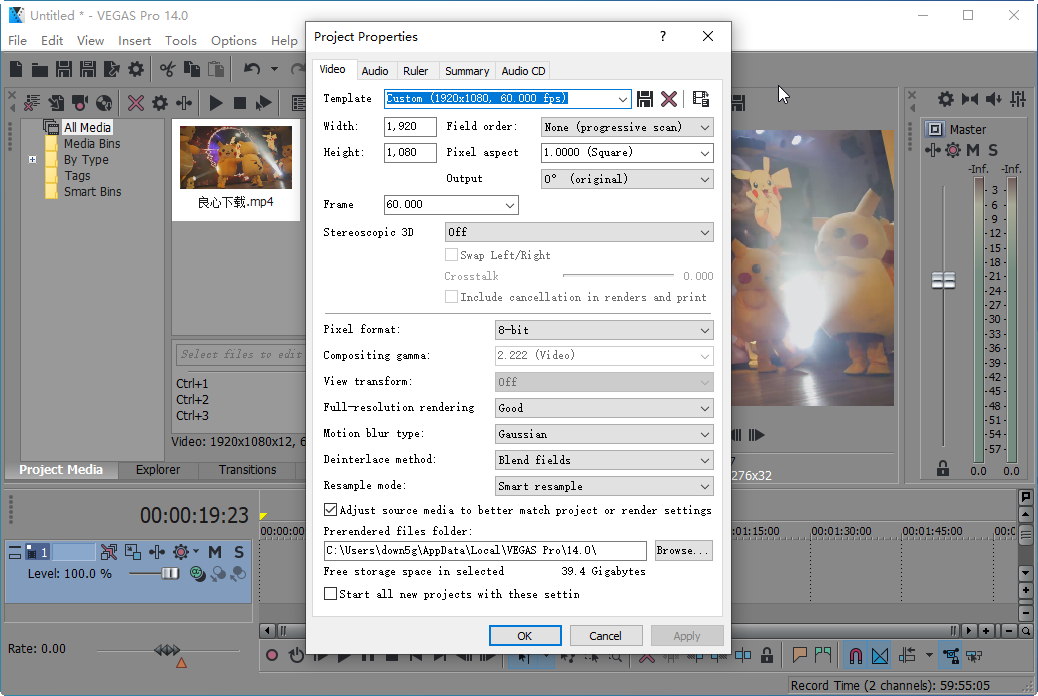The height and width of the screenshot is (696, 1038).
Task: Click the Auto Preview icon in Project Media
Action: [x=263, y=103]
